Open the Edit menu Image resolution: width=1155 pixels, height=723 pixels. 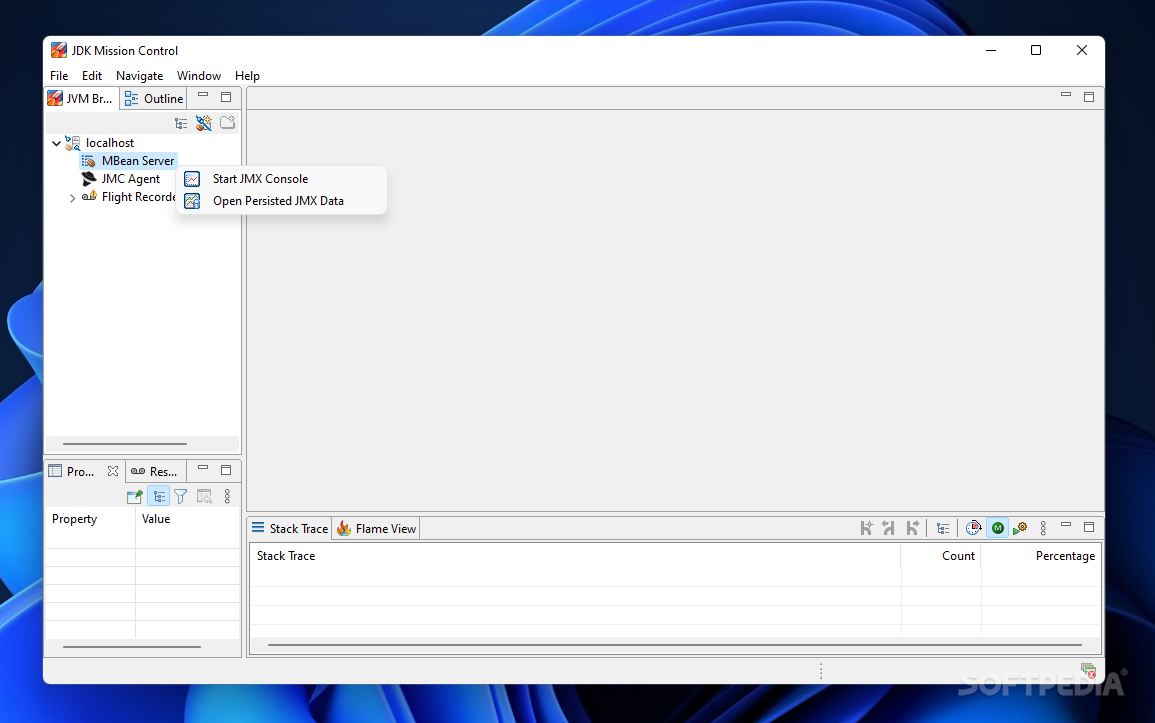pyautogui.click(x=92, y=76)
